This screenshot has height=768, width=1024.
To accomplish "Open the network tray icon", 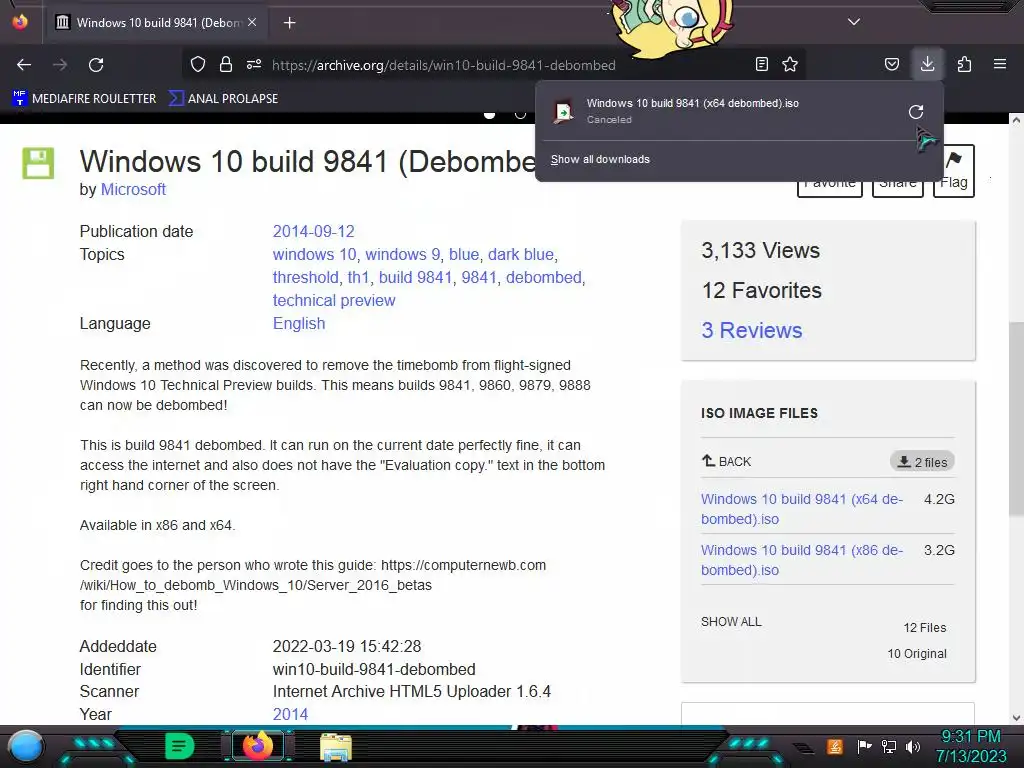I will click(x=889, y=746).
